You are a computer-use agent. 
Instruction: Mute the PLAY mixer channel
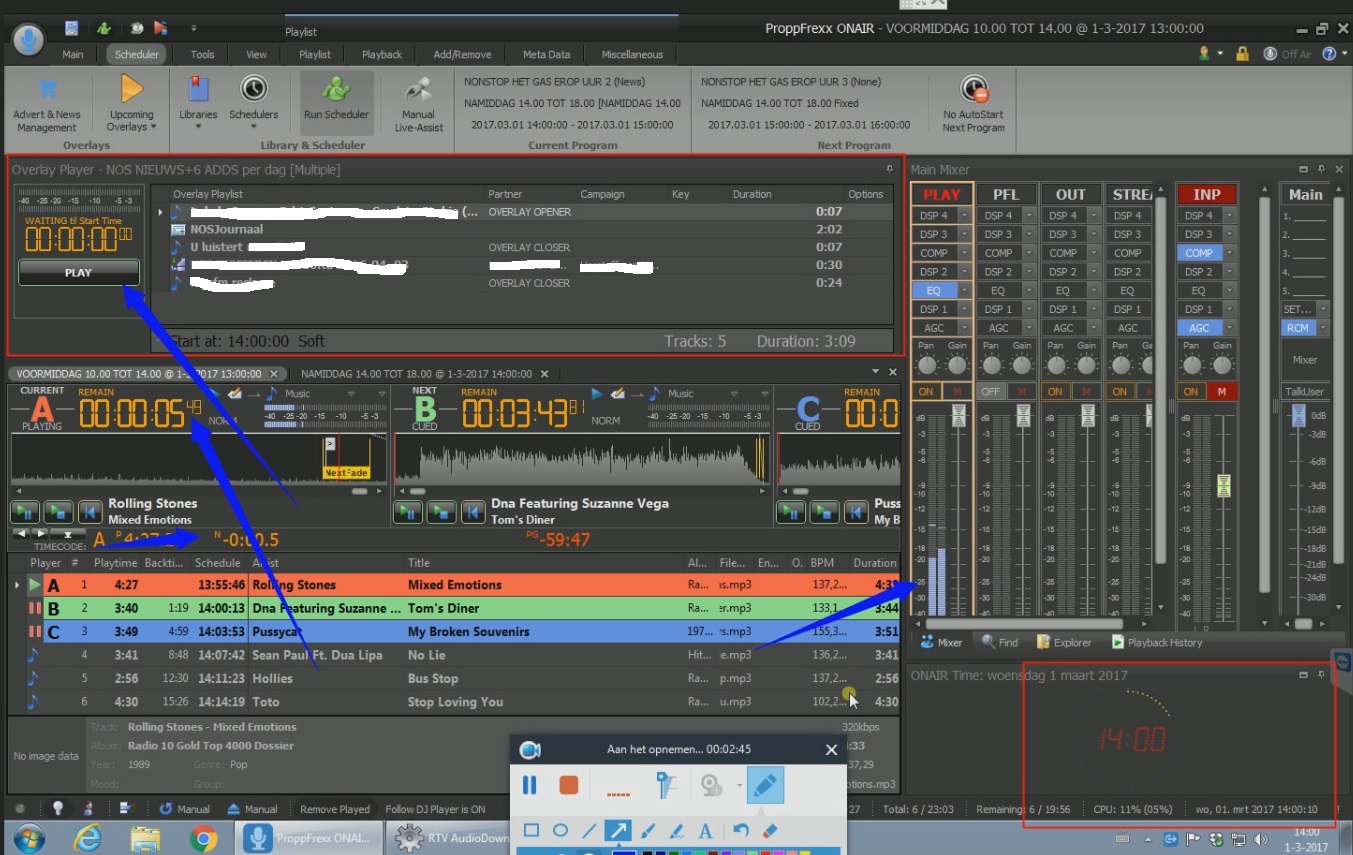pos(958,392)
